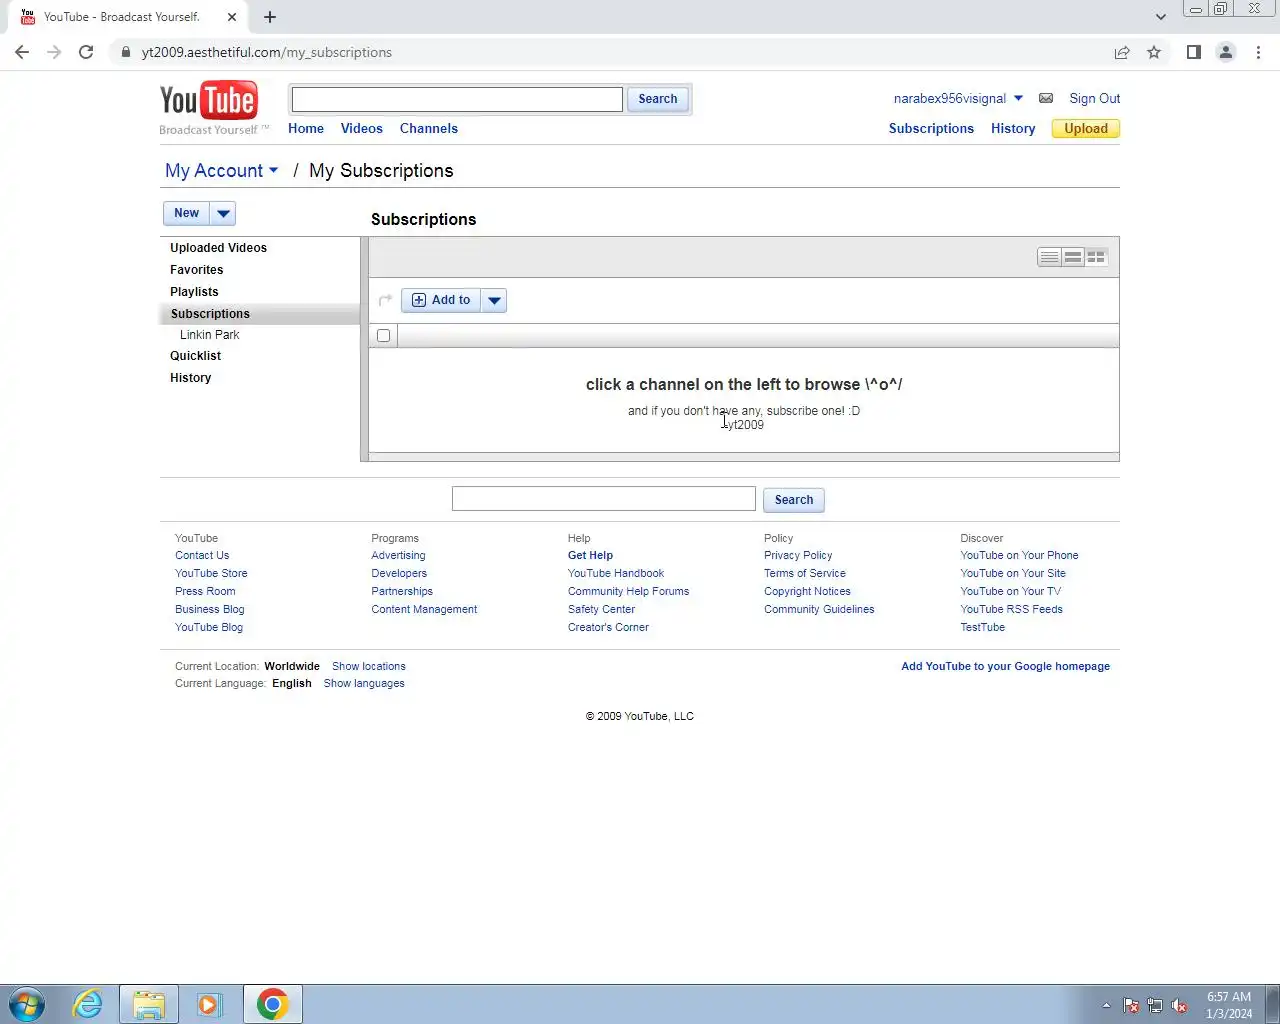1280x1024 pixels.
Task: Open Action Center flag icon
Action: coord(1131,1006)
